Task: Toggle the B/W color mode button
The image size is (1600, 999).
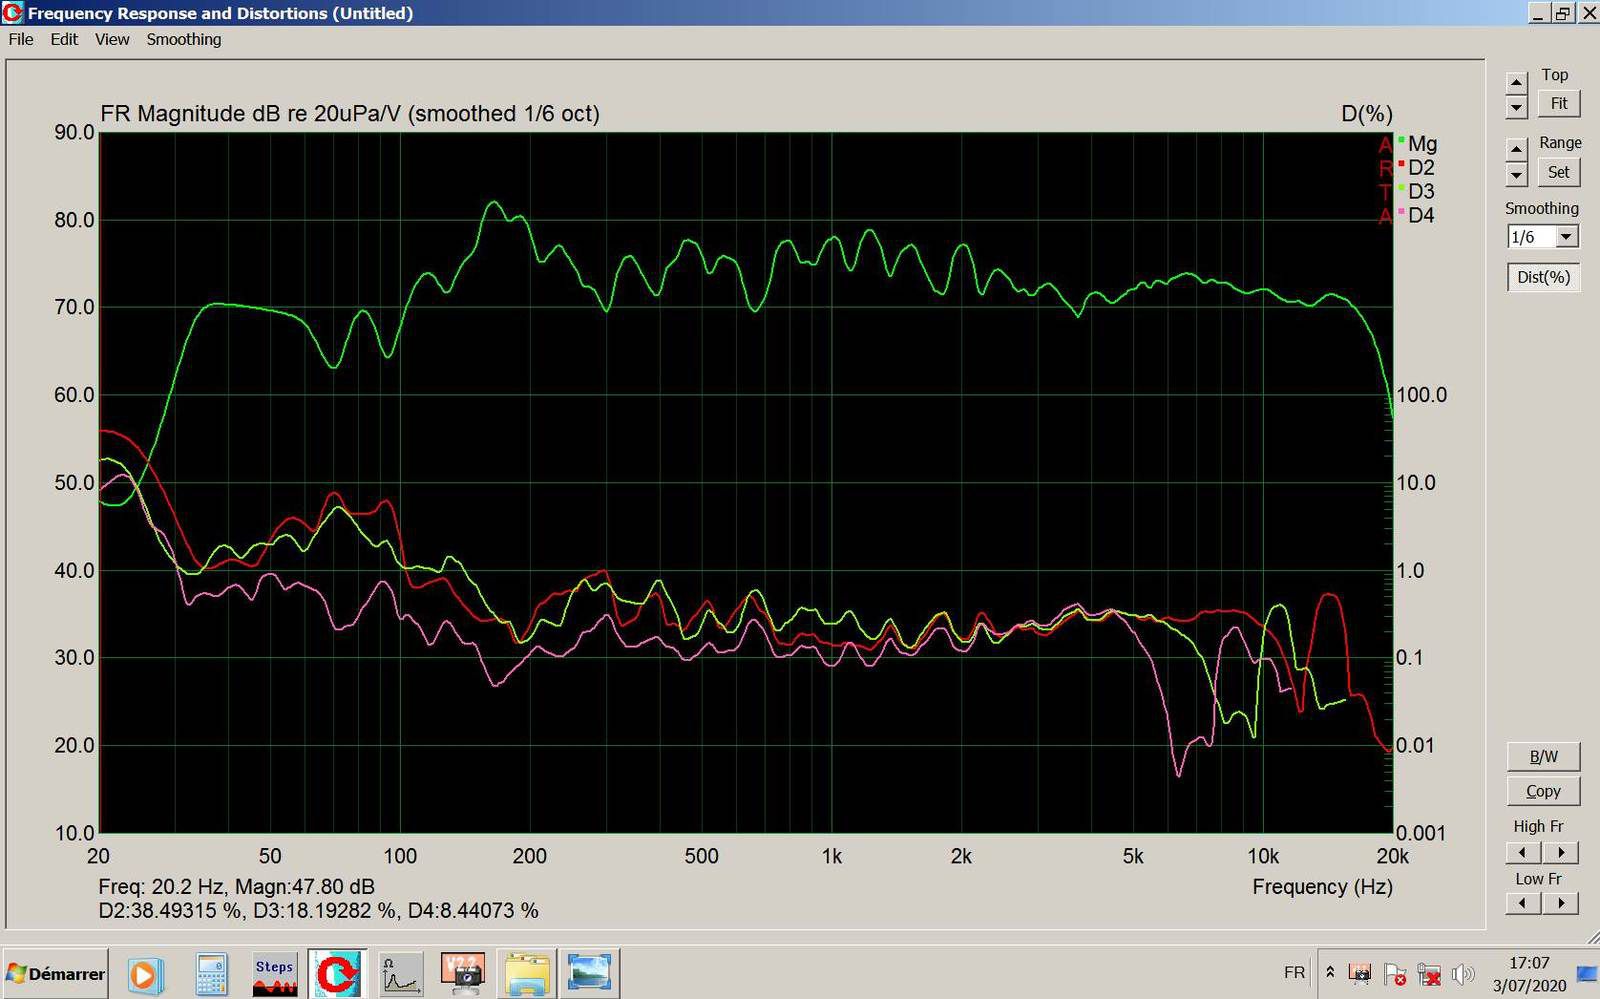Action: coord(1543,757)
